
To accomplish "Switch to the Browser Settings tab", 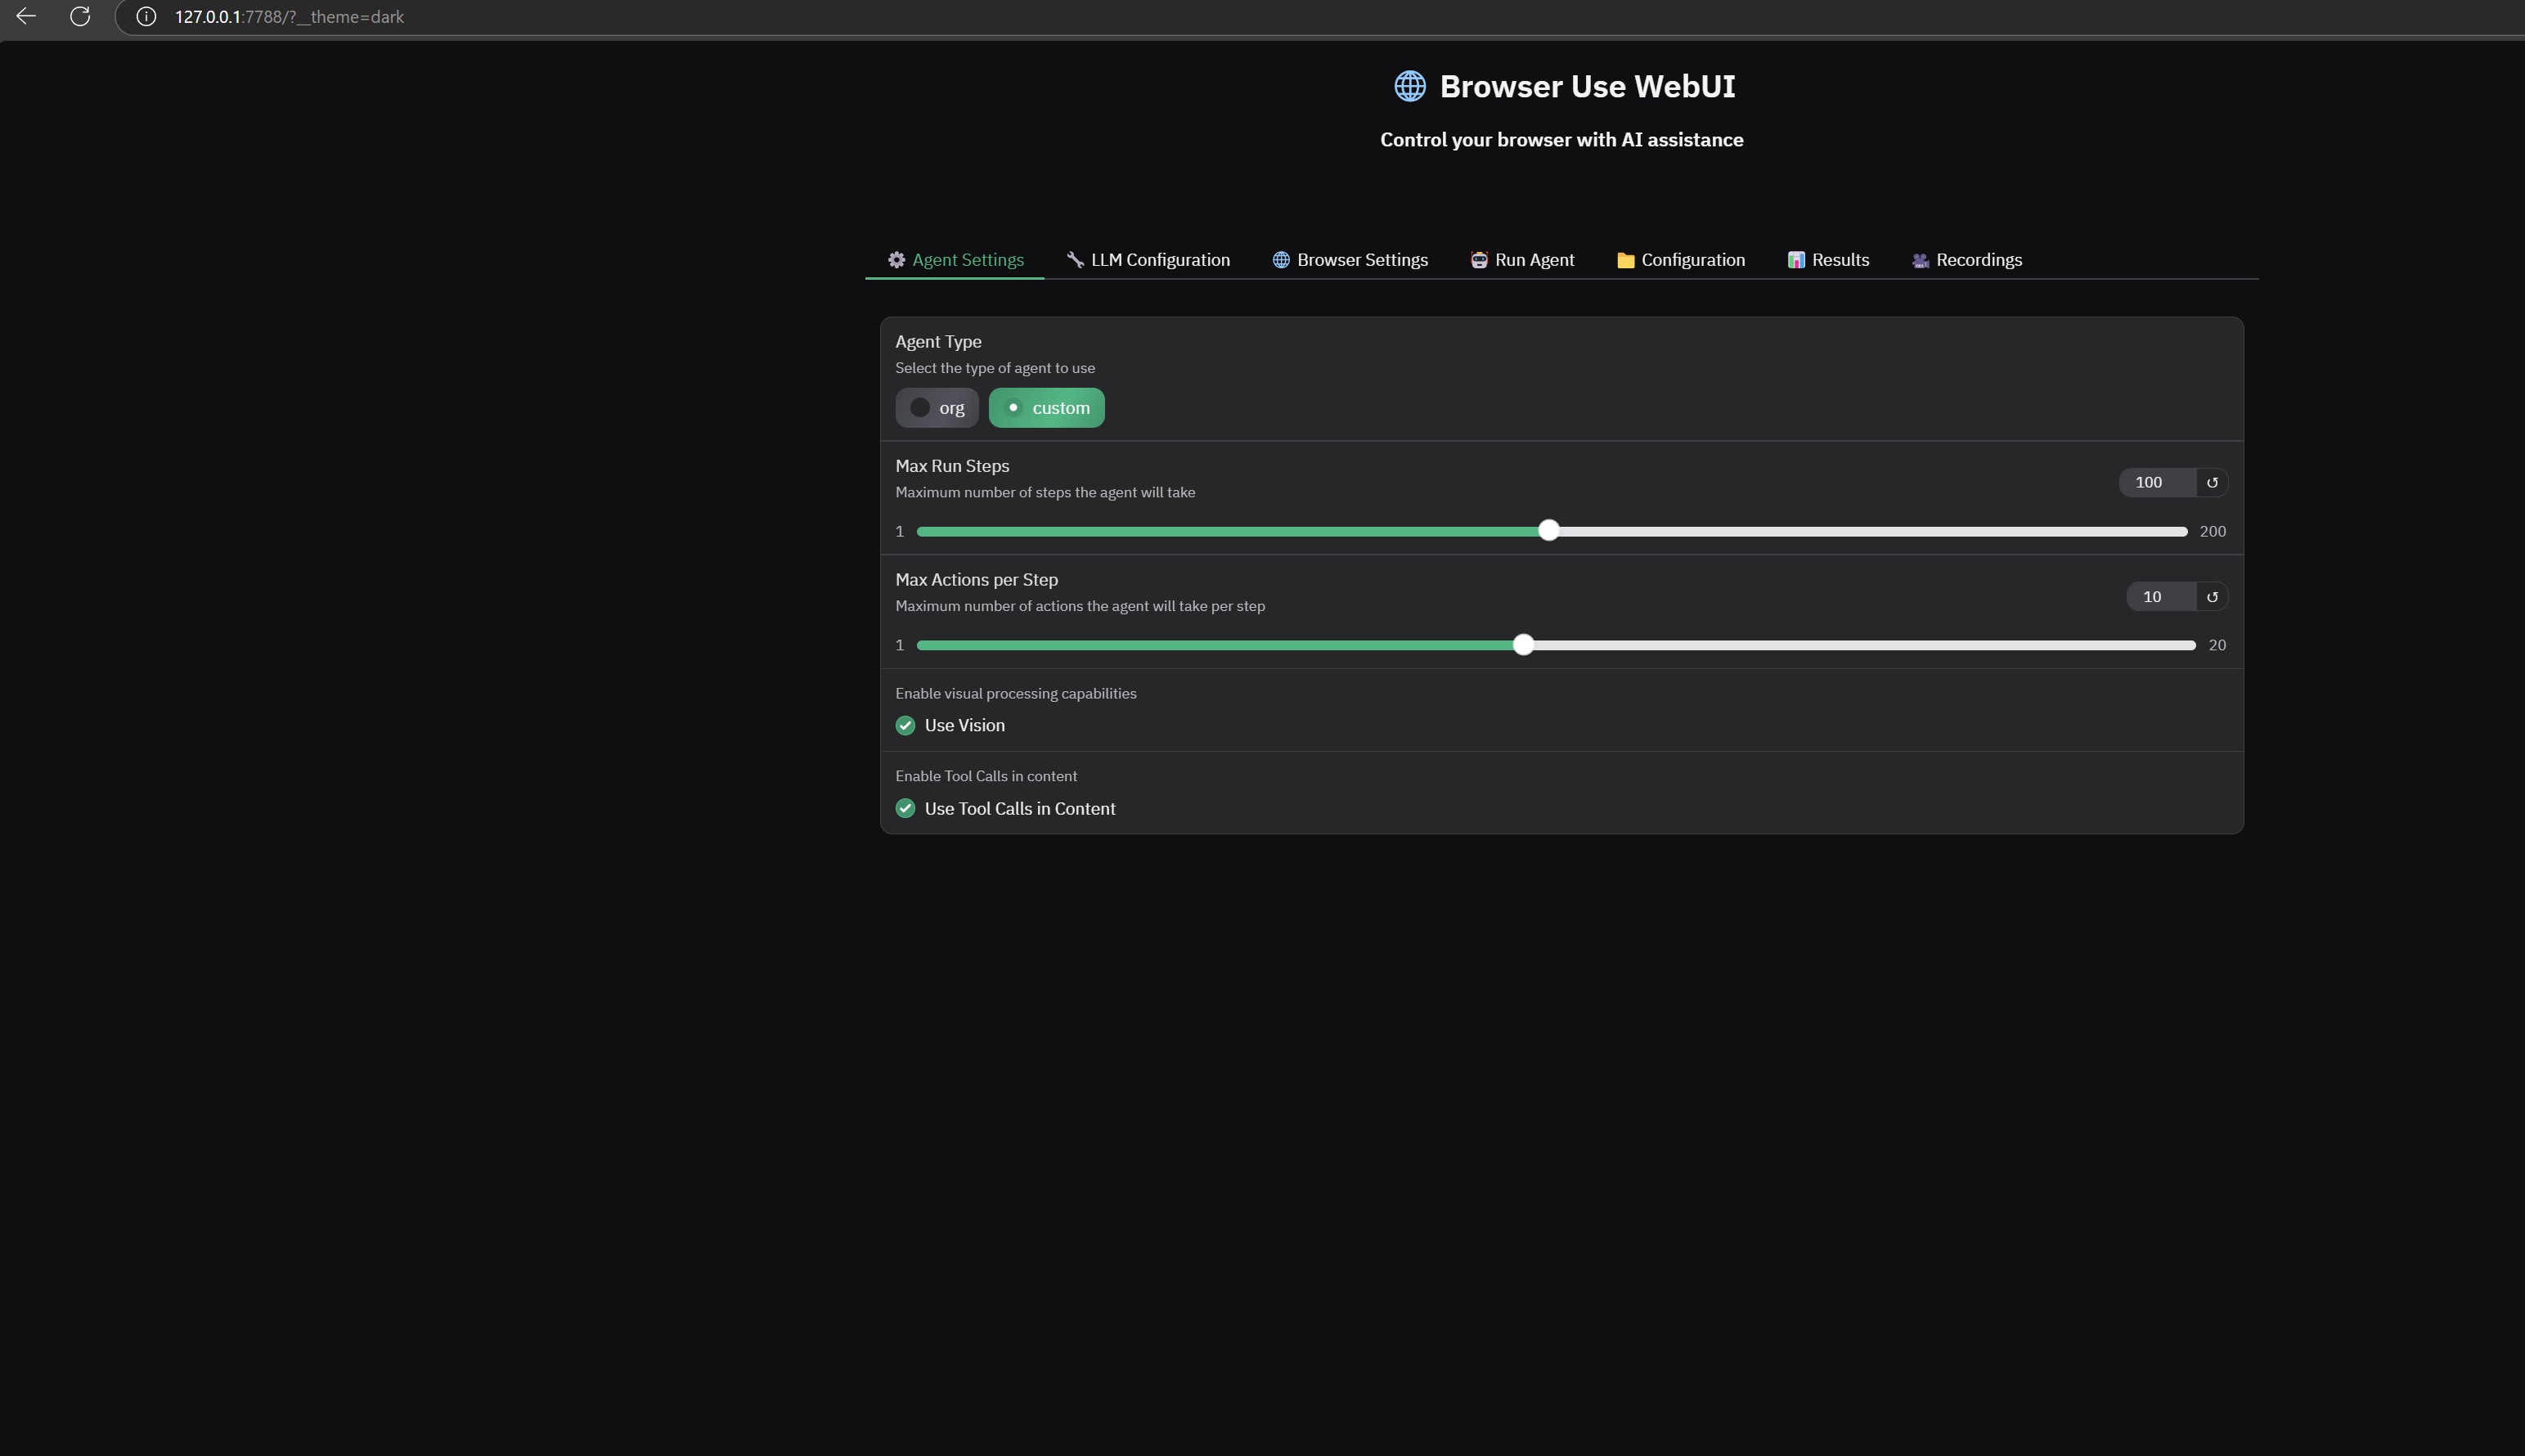I will point(1350,260).
